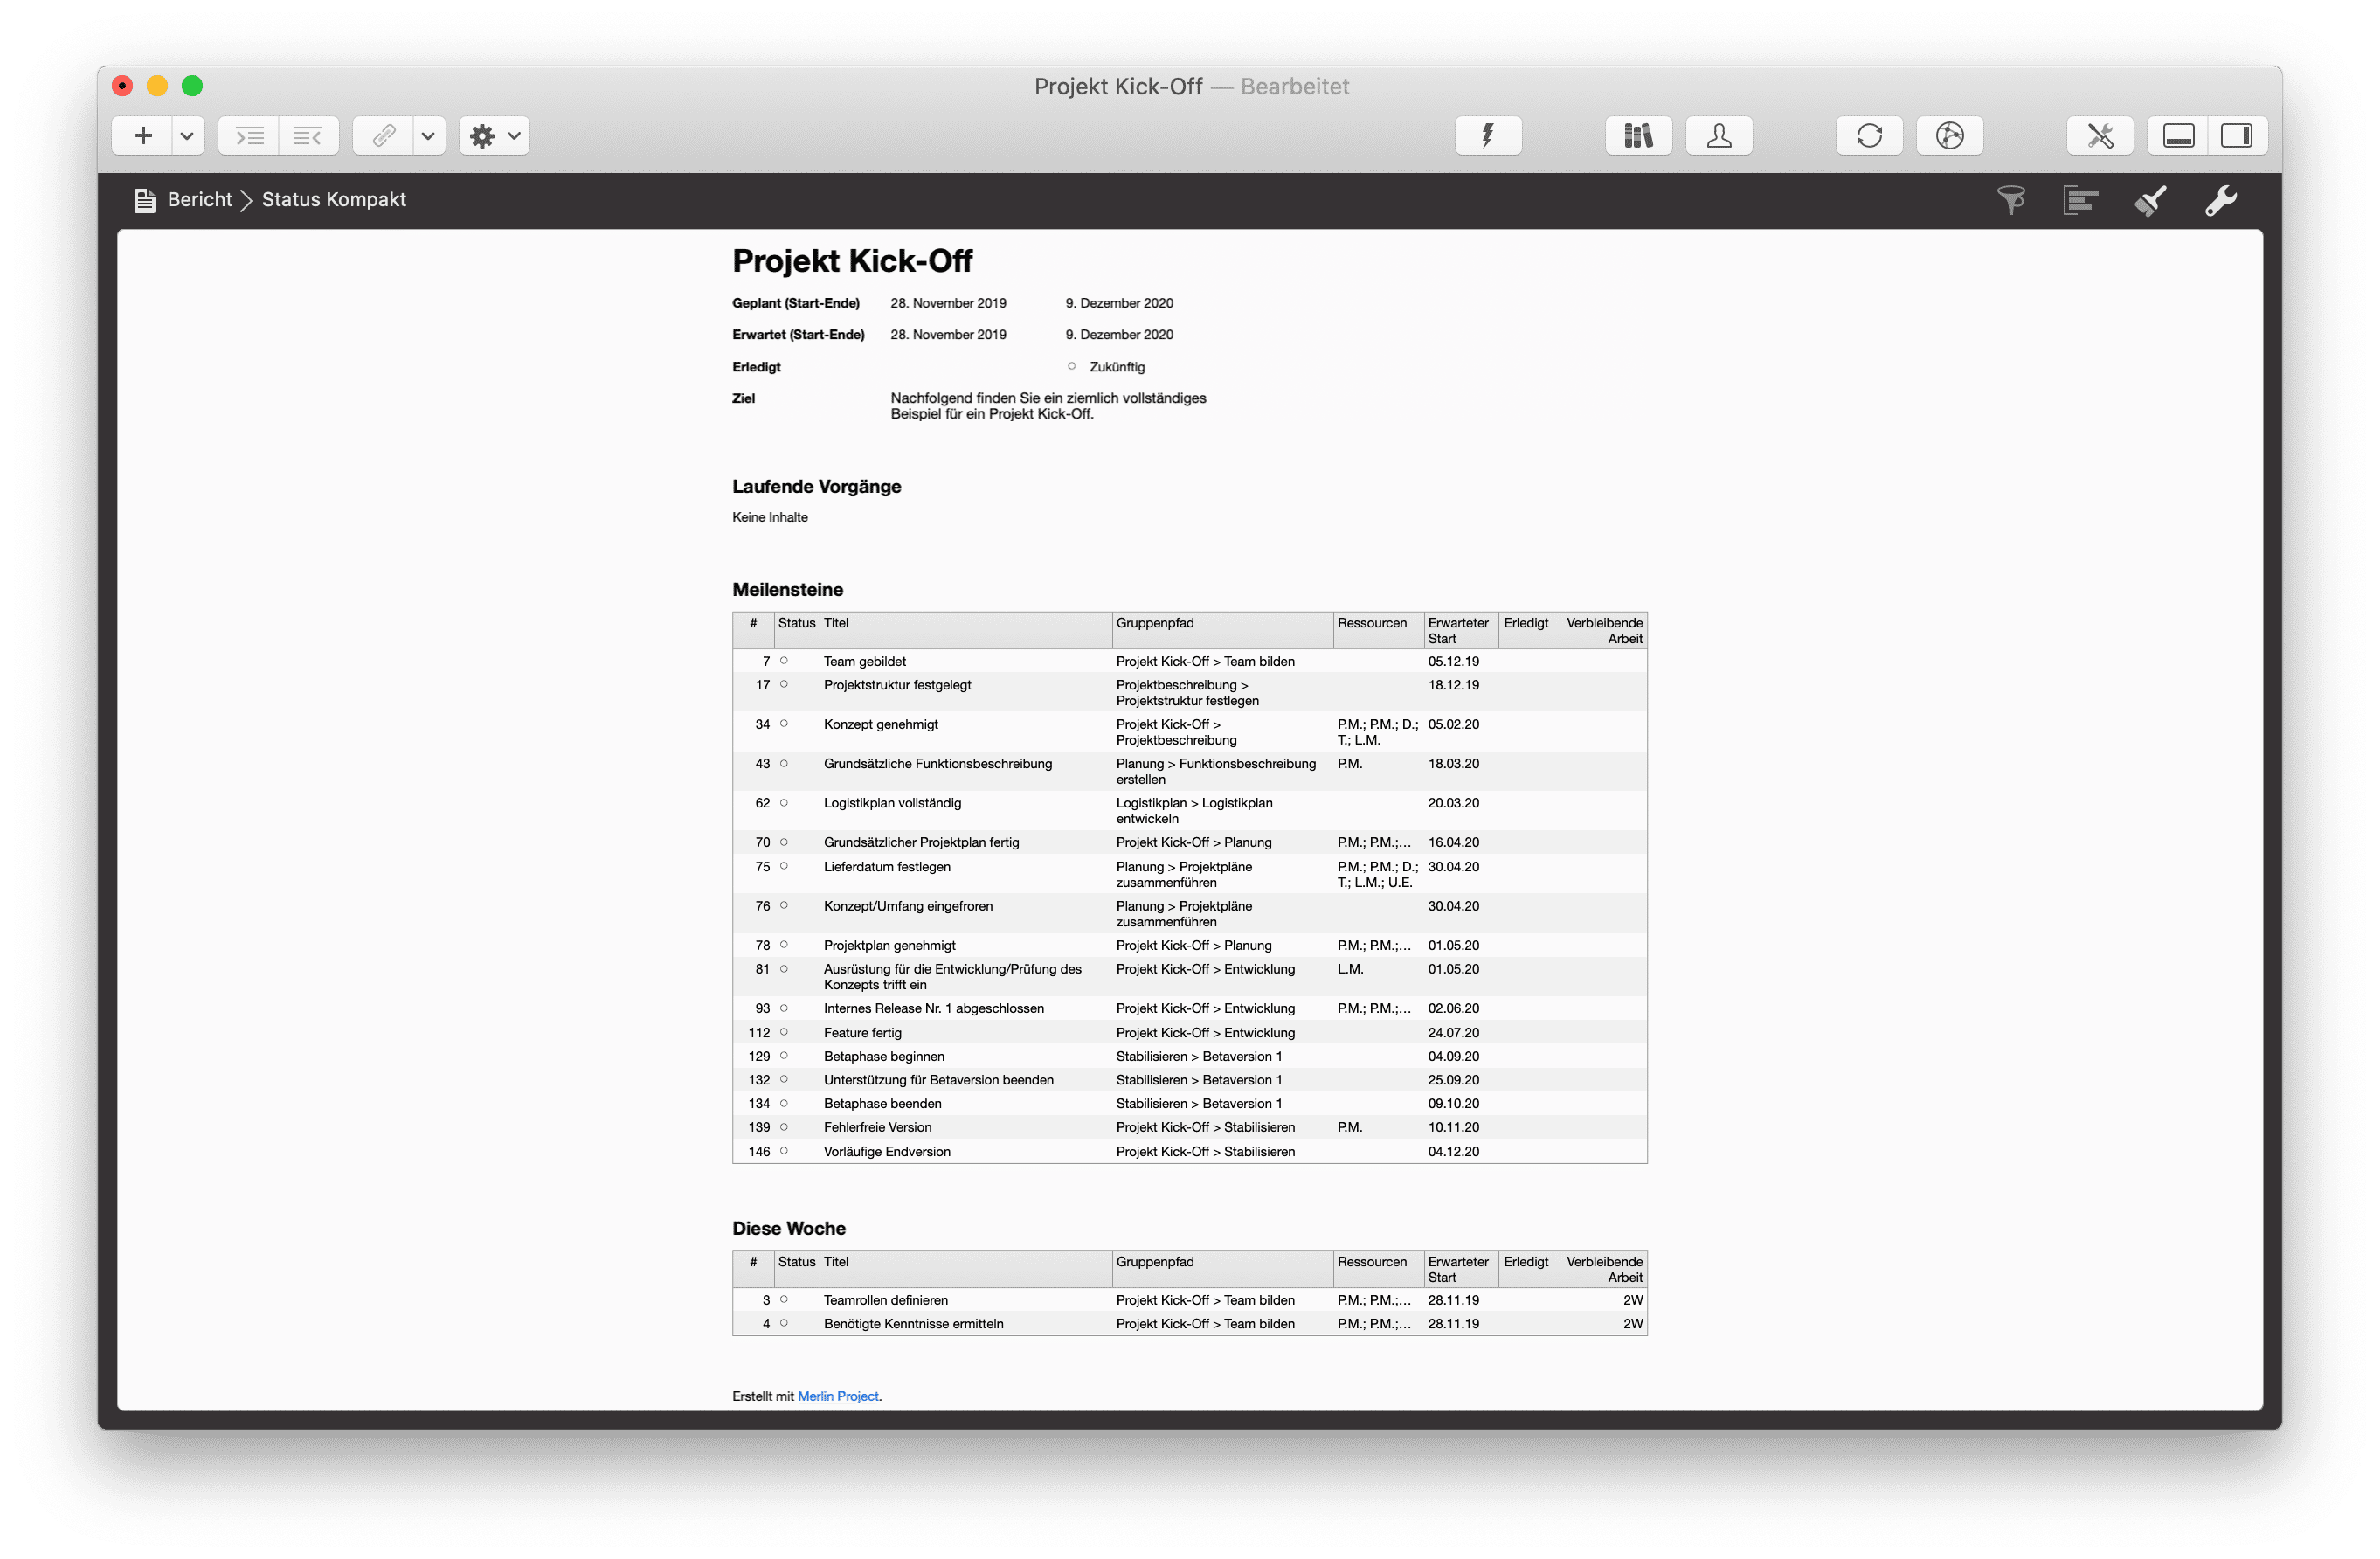The image size is (2380, 1559).
Task: Click the synchronize arrows button
Action: click(1869, 136)
